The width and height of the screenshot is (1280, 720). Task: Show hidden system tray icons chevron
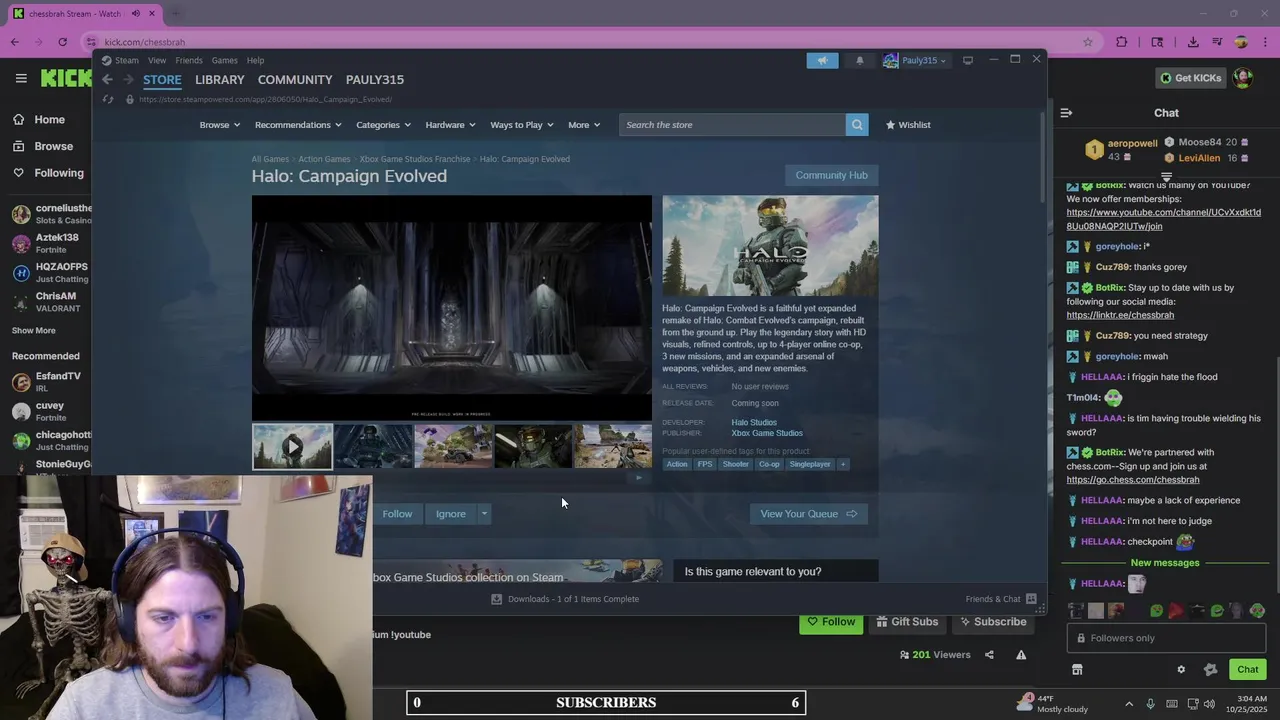tap(1129, 704)
